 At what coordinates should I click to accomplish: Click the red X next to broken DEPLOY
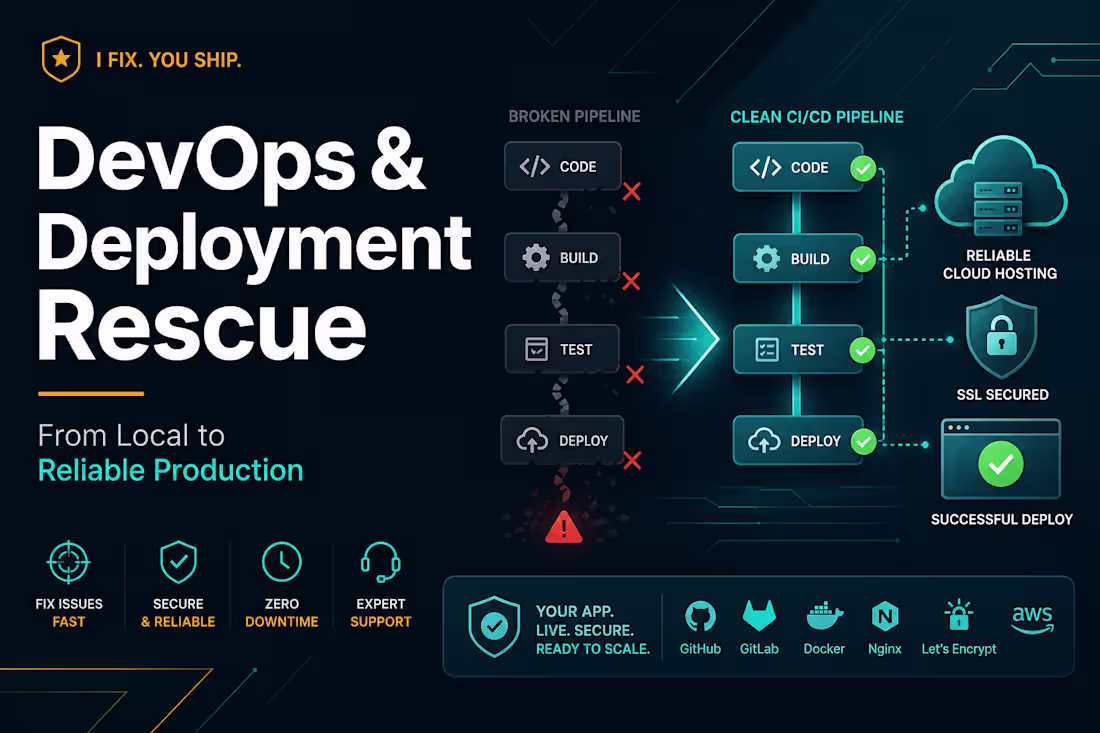632,461
